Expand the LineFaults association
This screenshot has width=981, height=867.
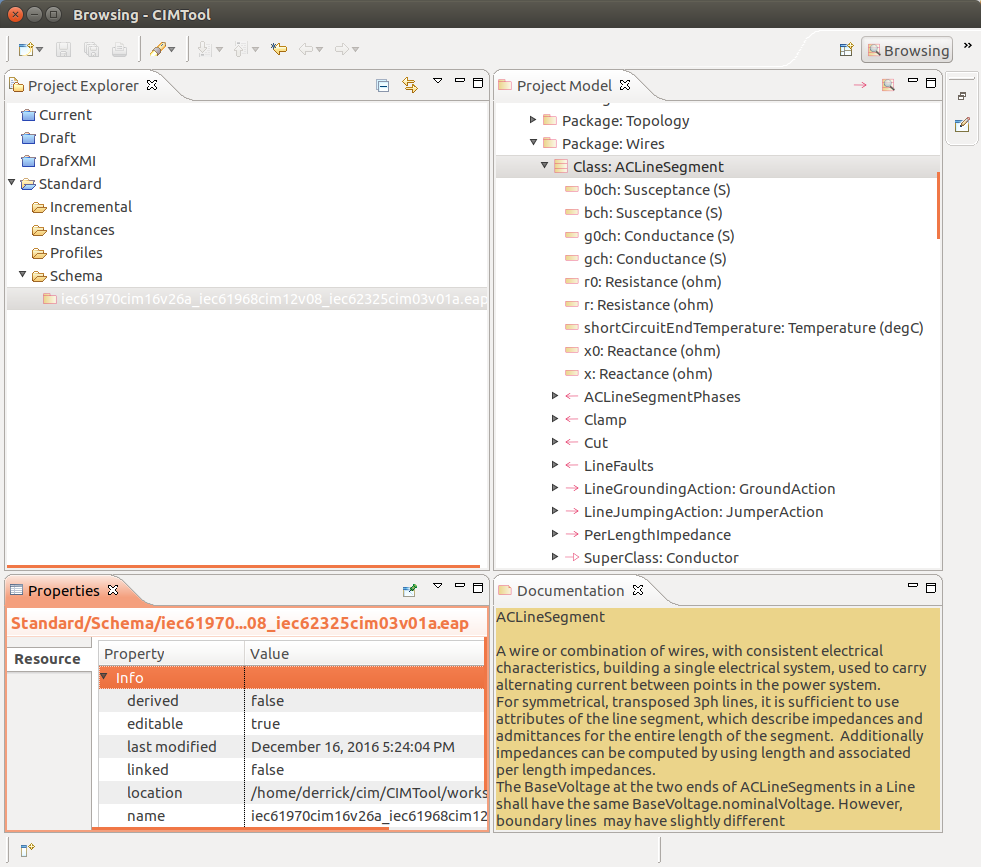point(554,465)
